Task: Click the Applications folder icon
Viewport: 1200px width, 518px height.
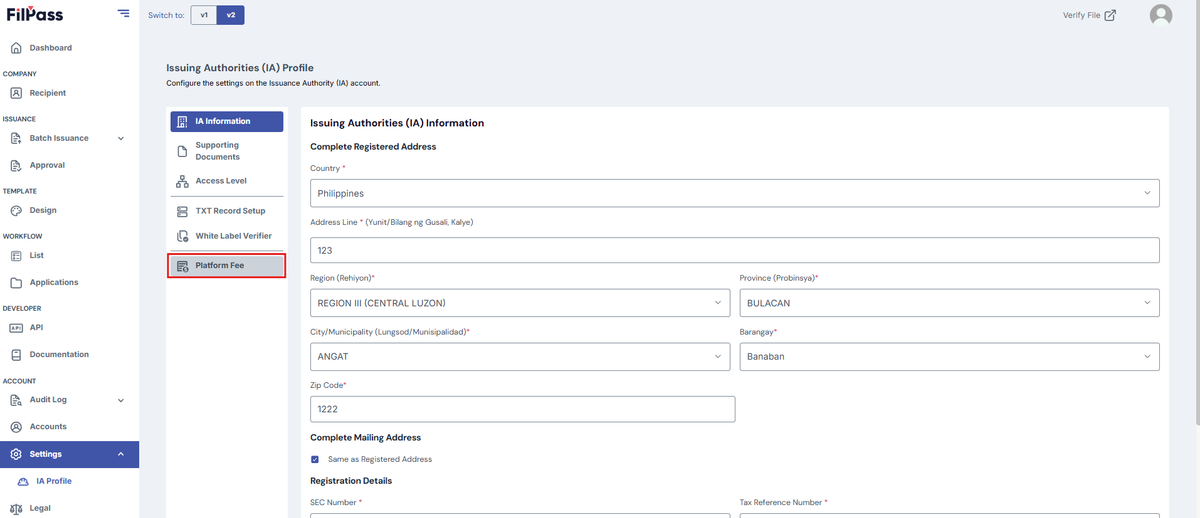Action: [16, 282]
